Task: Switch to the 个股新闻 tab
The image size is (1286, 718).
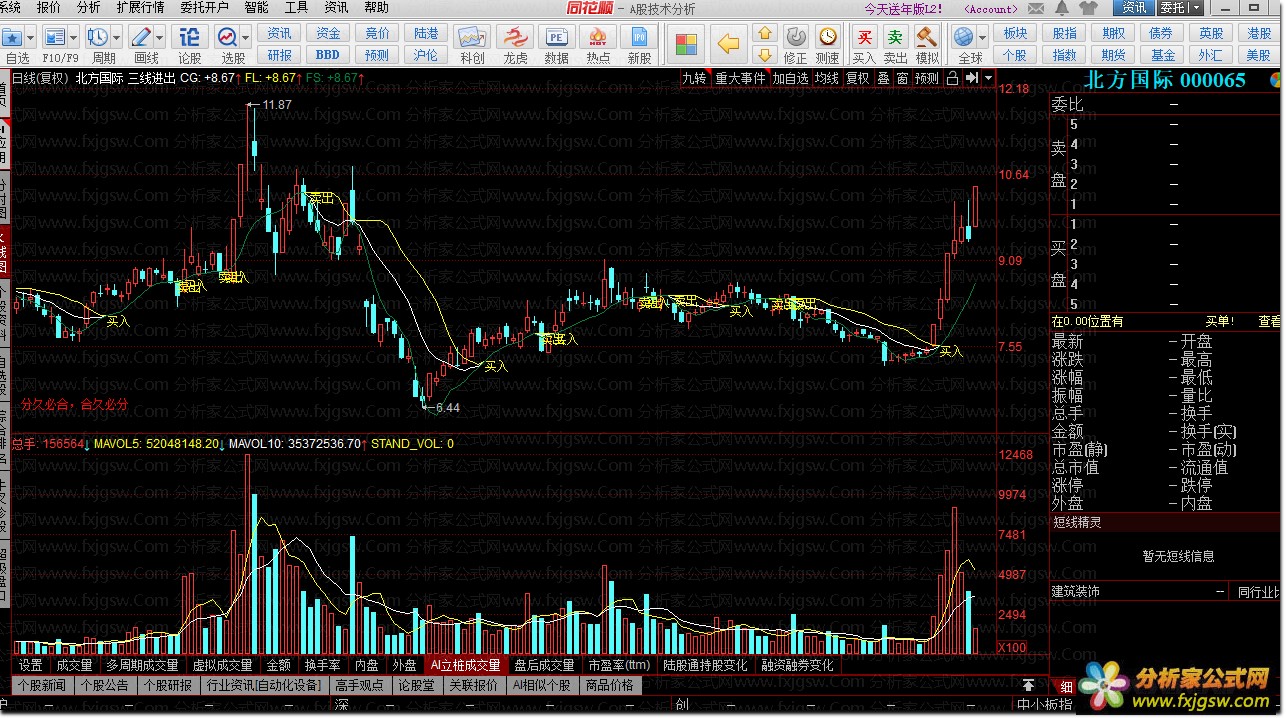Action: [x=42, y=685]
